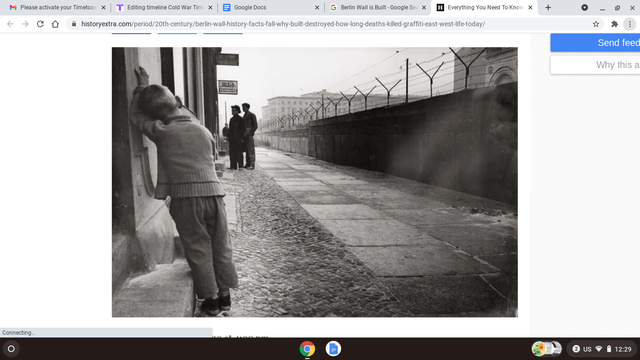
Task: Close the Editing timeline Cold War tab
Action: click(210, 7)
